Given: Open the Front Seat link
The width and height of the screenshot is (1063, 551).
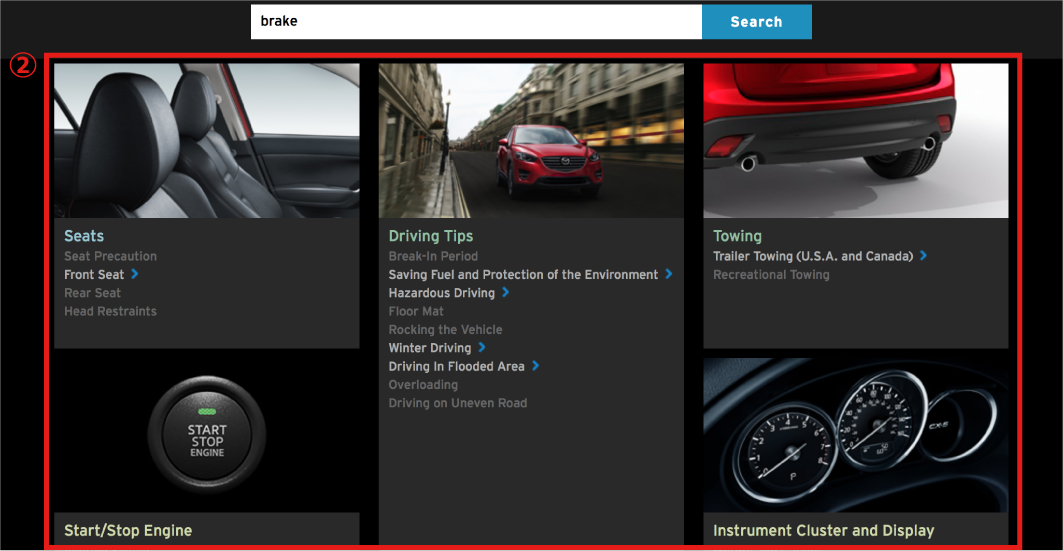Looking at the screenshot, I should [94, 275].
